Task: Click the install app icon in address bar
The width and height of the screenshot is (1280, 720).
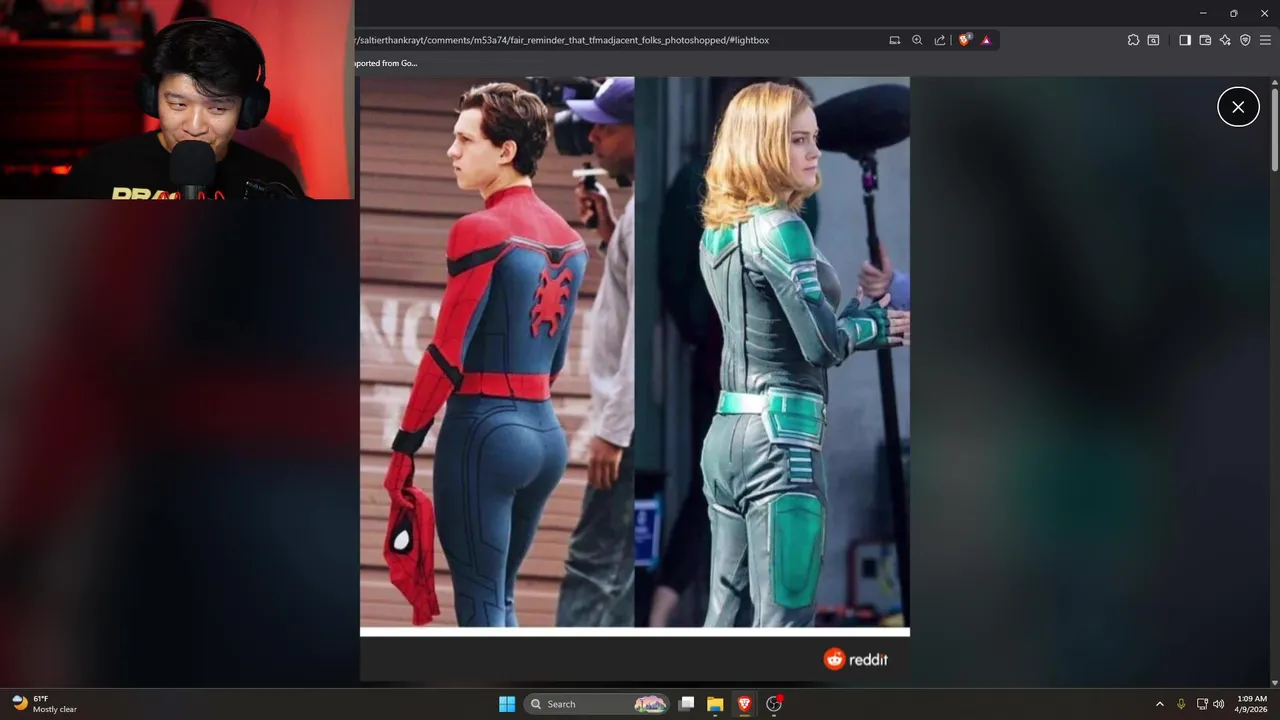Action: tap(895, 40)
